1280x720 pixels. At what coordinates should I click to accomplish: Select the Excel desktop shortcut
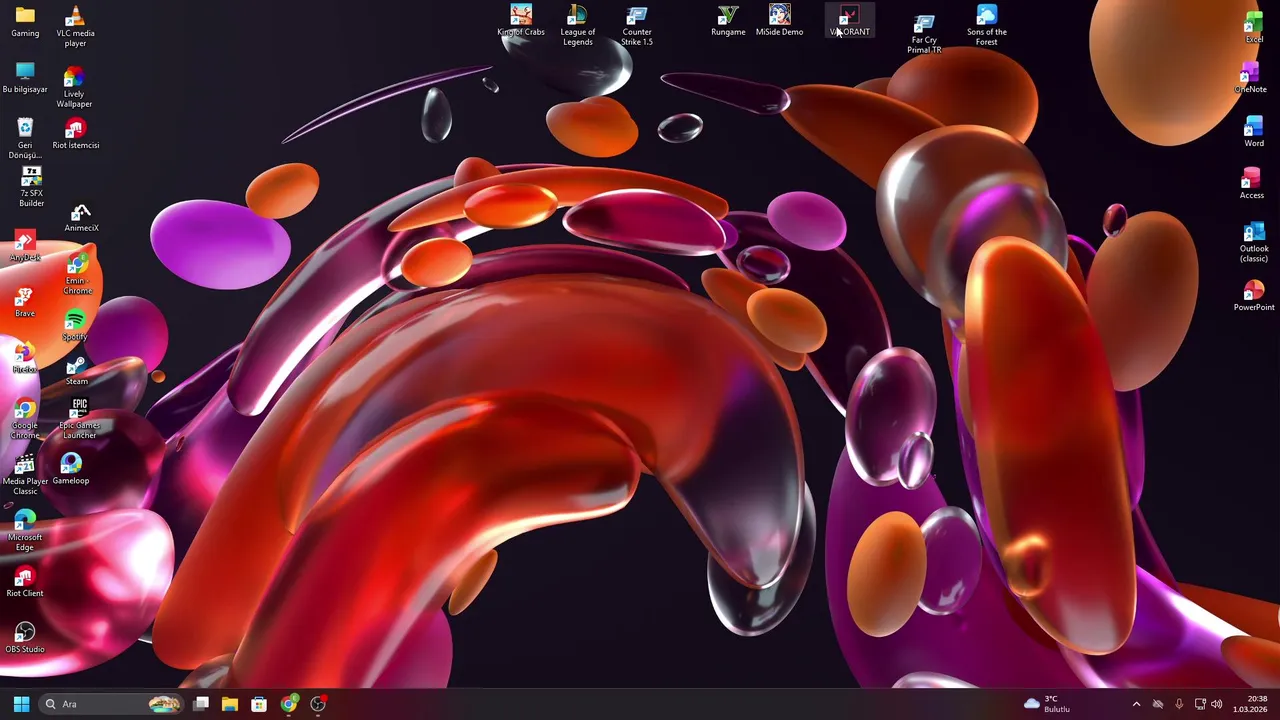coord(1253,27)
